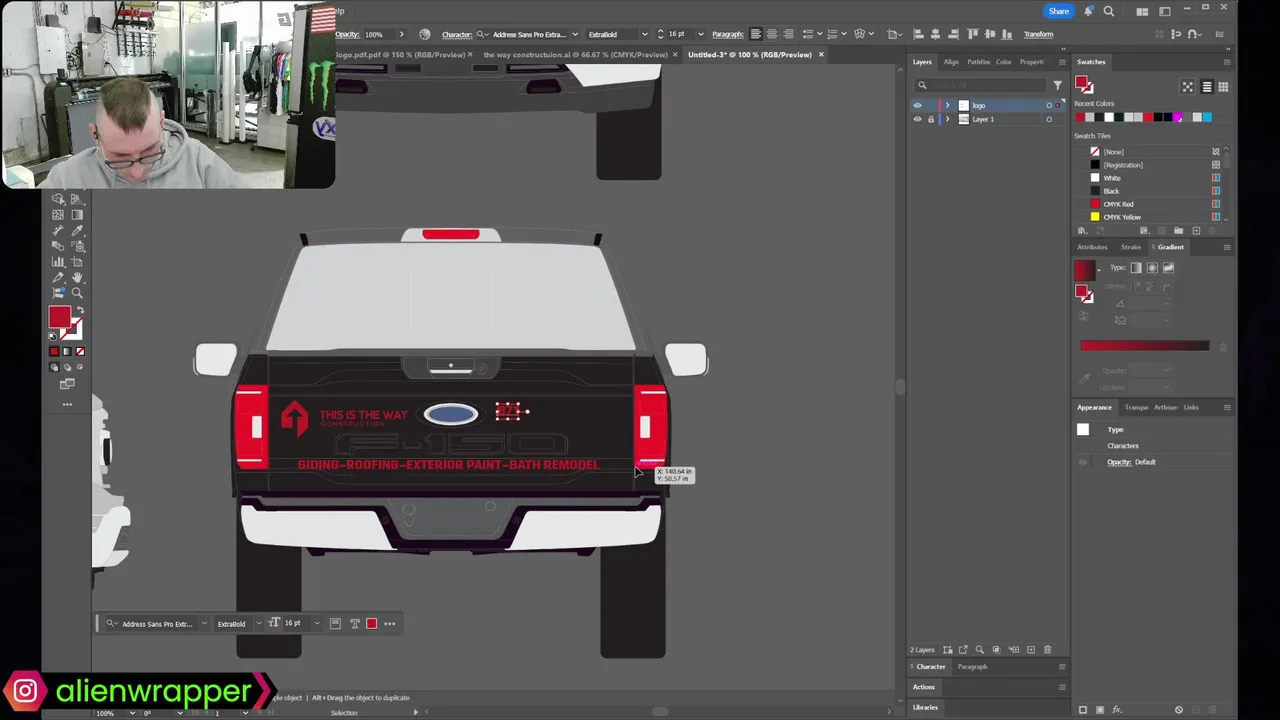Click the Opacity value field
Screen dimensions: 1280x720
pyautogui.click(x=379, y=34)
